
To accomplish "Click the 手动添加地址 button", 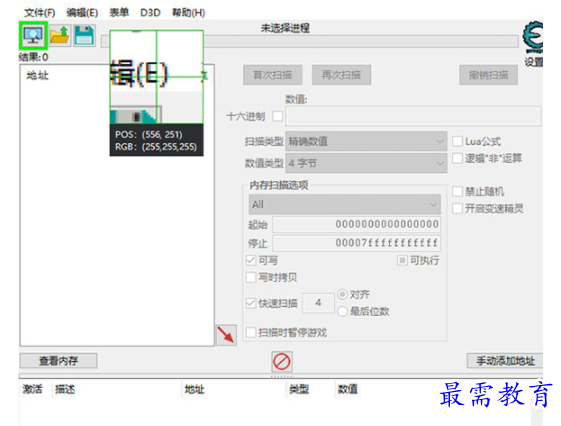I will point(505,361).
